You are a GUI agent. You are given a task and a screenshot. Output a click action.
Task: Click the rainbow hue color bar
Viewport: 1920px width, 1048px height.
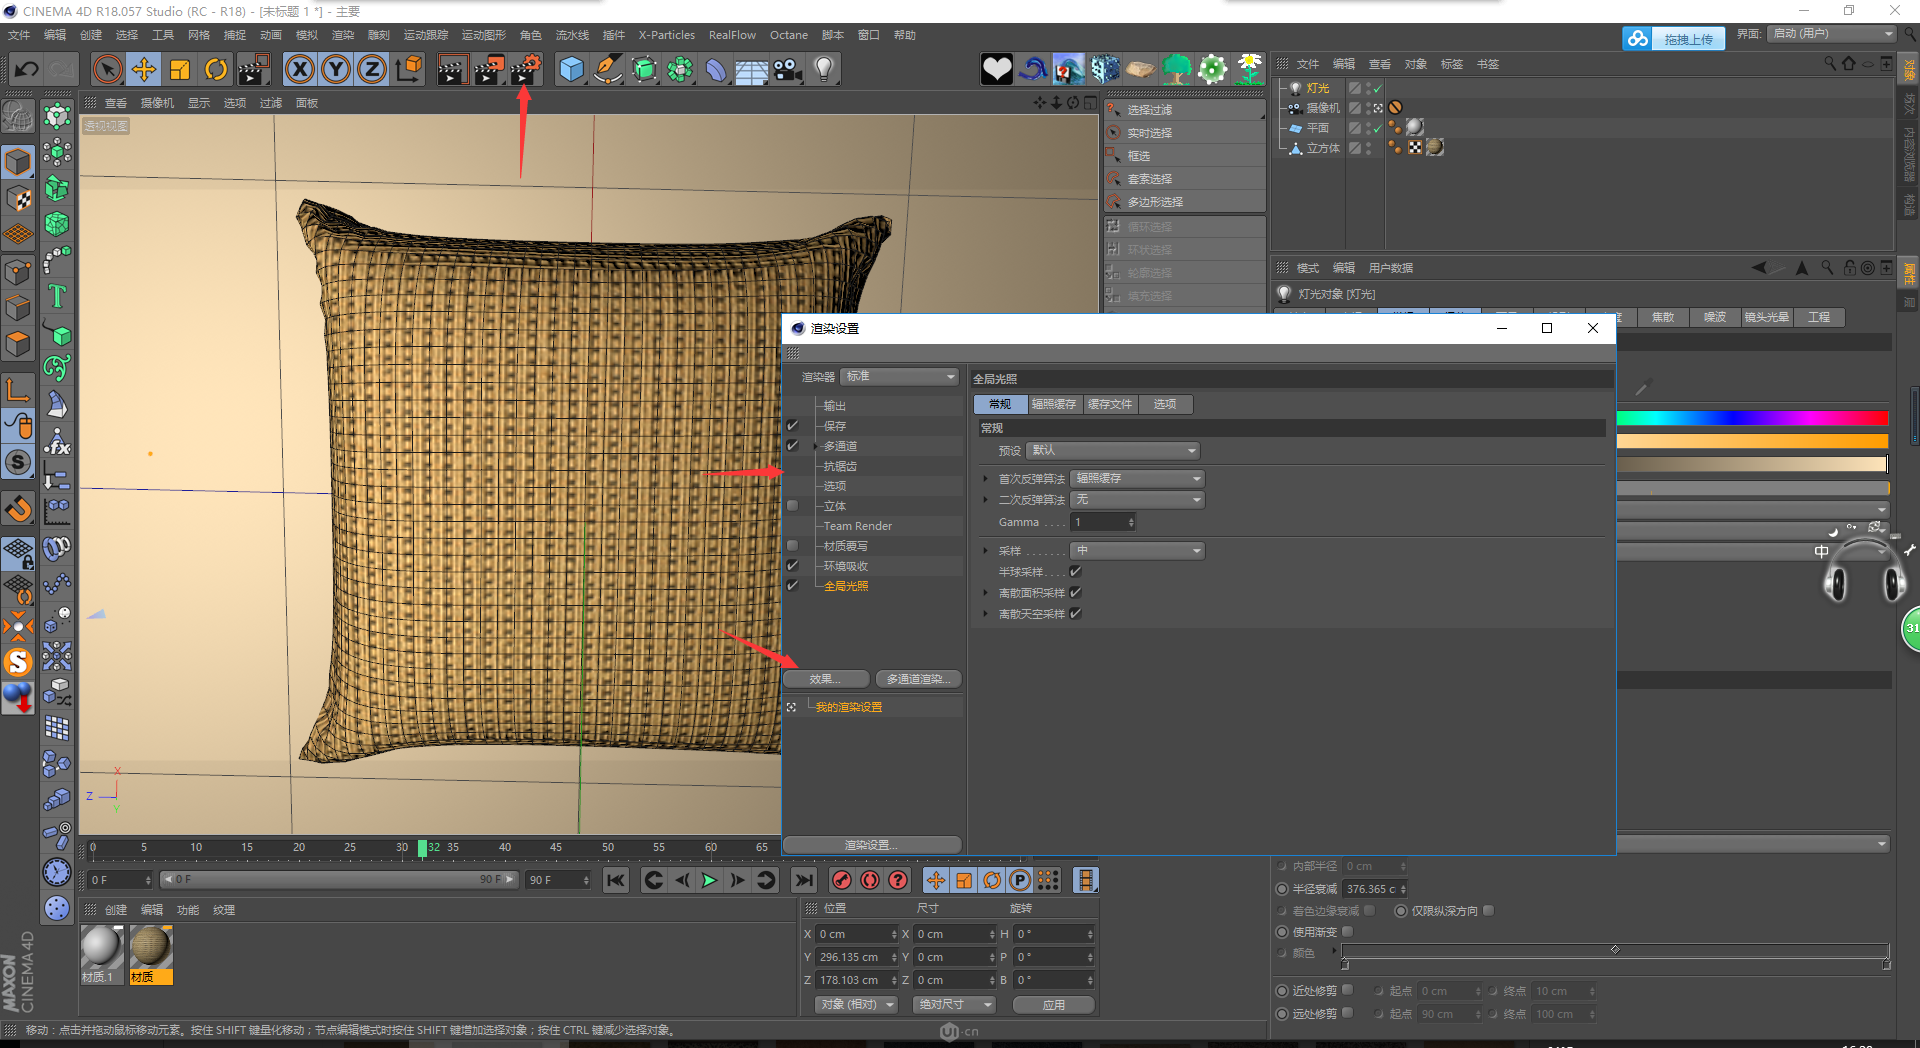(1751, 419)
